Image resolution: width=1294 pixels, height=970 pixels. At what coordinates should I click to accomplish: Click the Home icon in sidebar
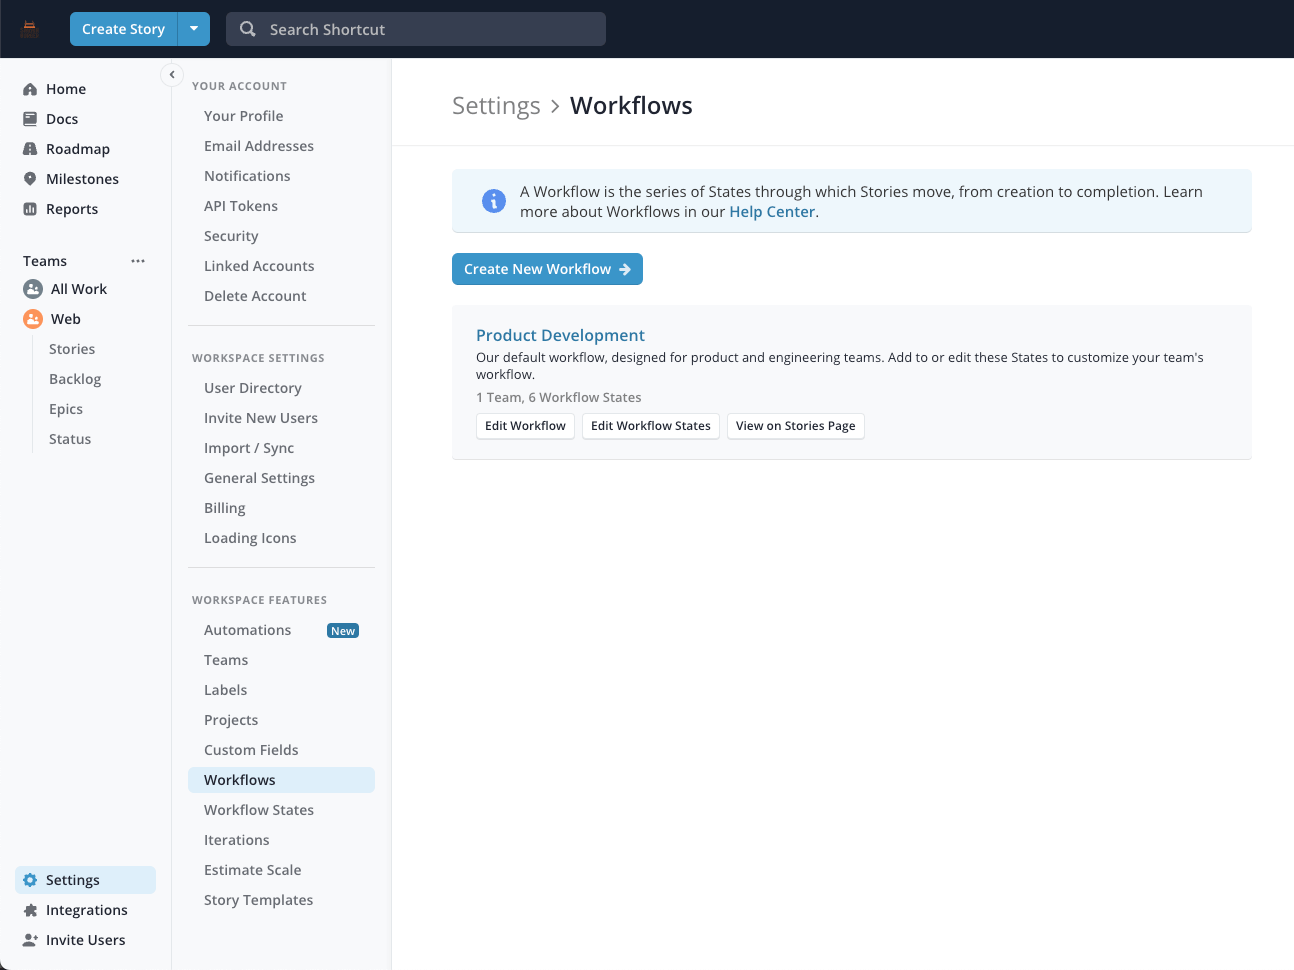[30, 89]
